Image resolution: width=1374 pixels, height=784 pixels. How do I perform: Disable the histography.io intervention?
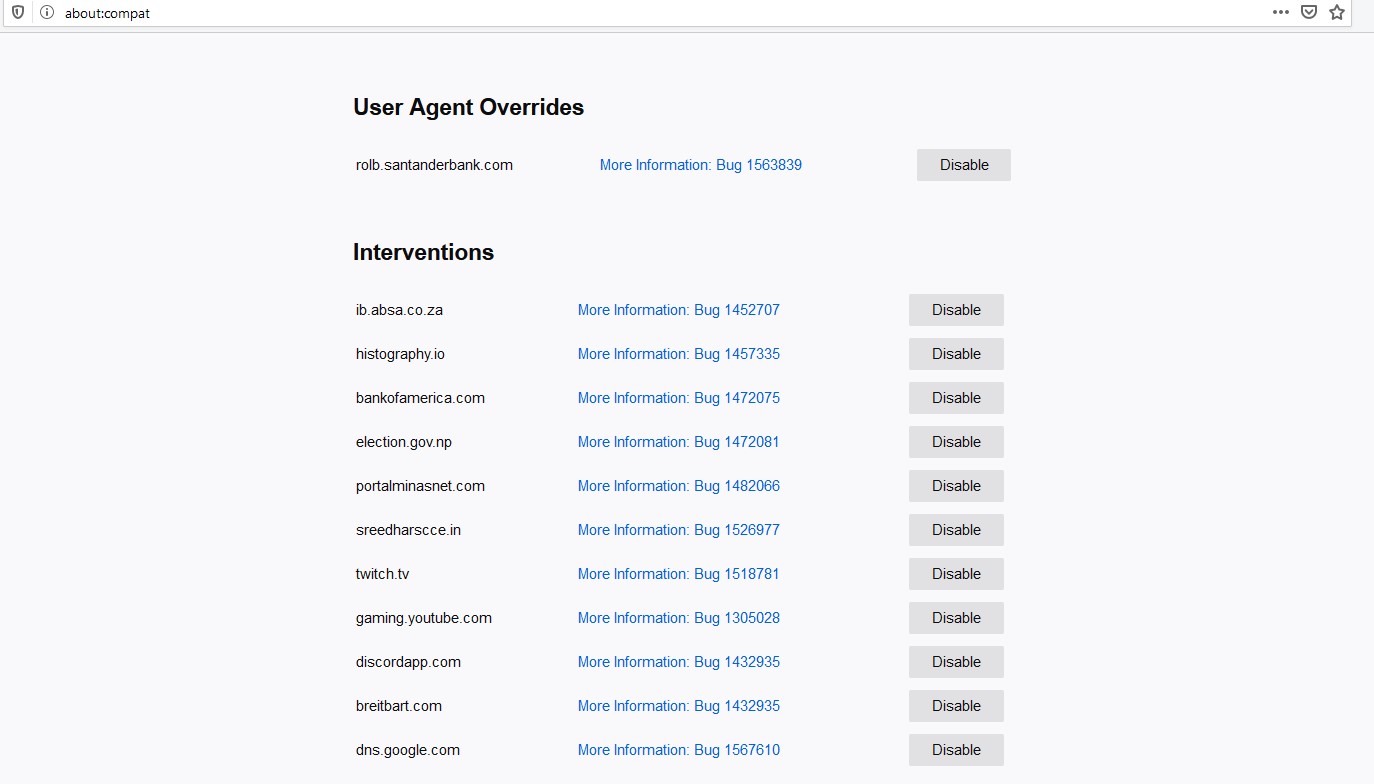coord(956,354)
